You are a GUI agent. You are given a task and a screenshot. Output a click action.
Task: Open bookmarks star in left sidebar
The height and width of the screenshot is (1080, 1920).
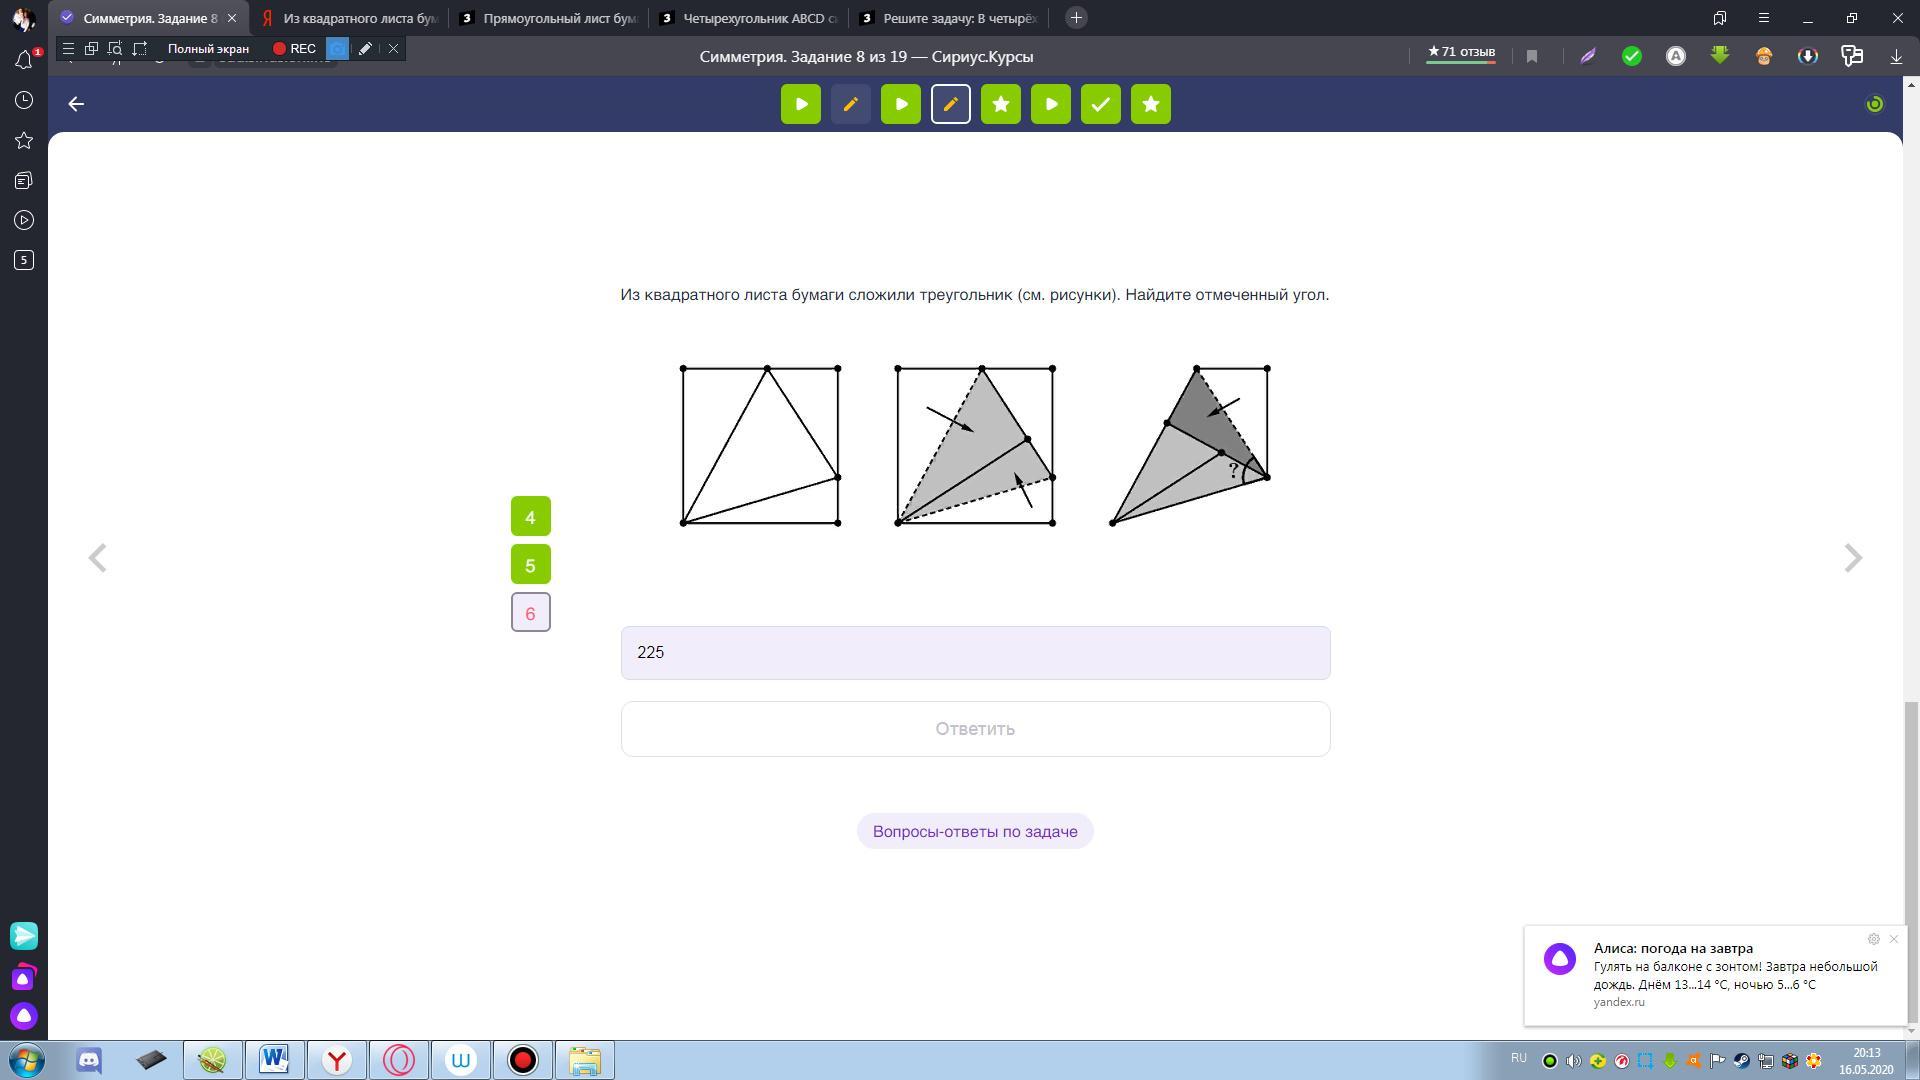[24, 140]
